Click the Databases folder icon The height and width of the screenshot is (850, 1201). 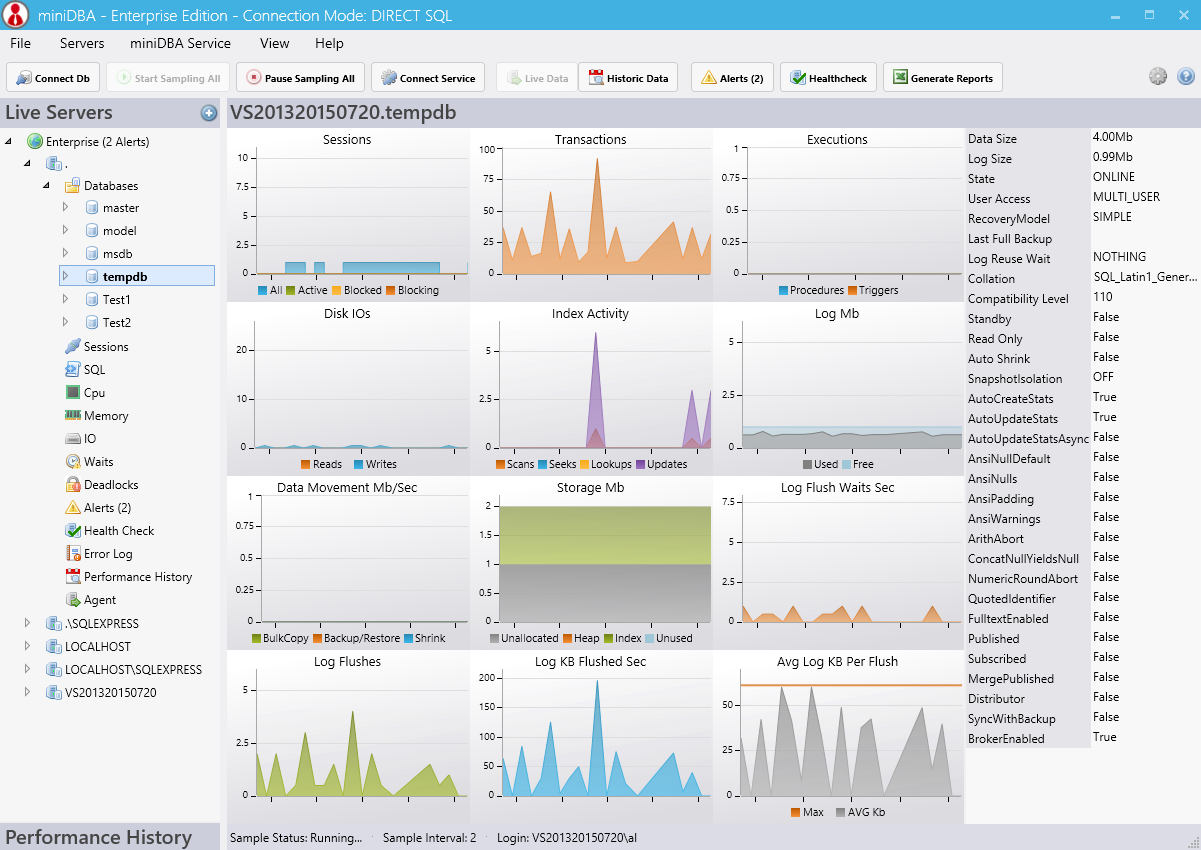pyautogui.click(x=73, y=186)
